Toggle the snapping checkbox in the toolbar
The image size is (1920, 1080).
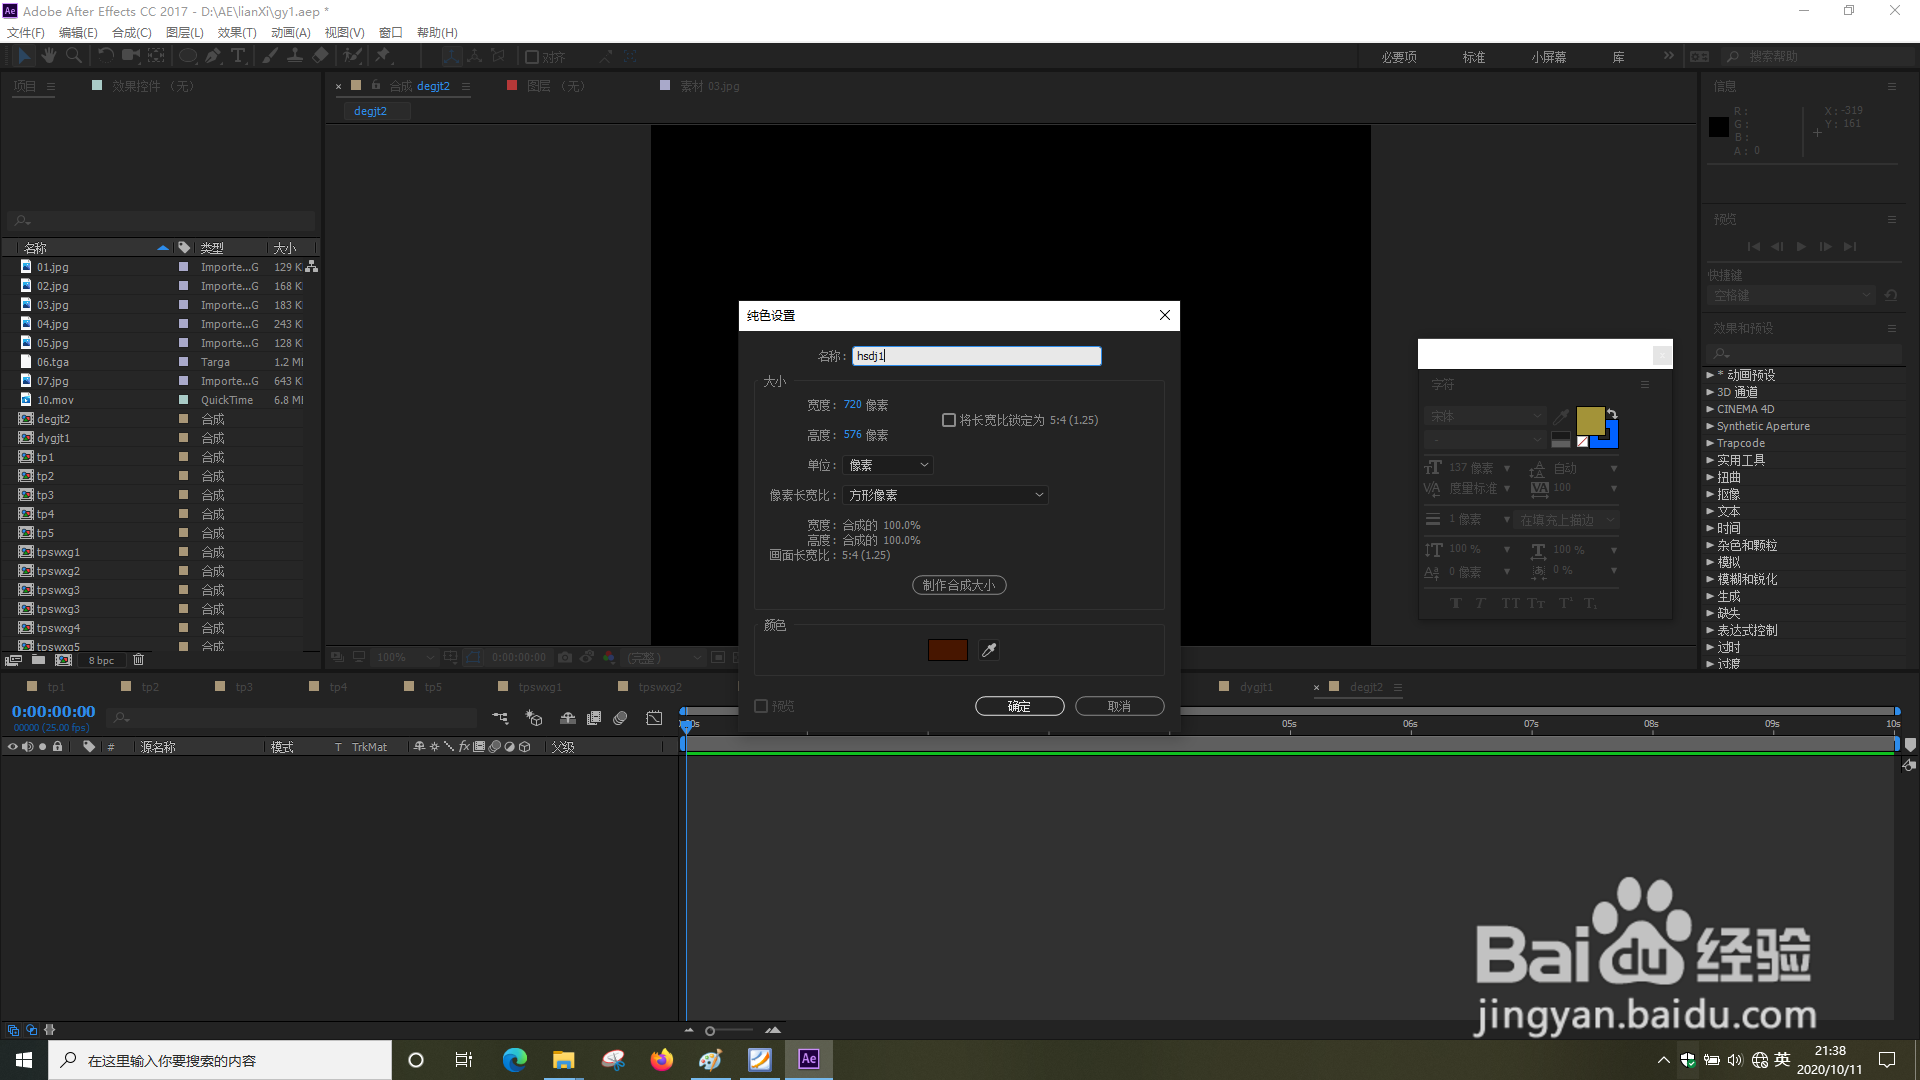[x=532, y=57]
